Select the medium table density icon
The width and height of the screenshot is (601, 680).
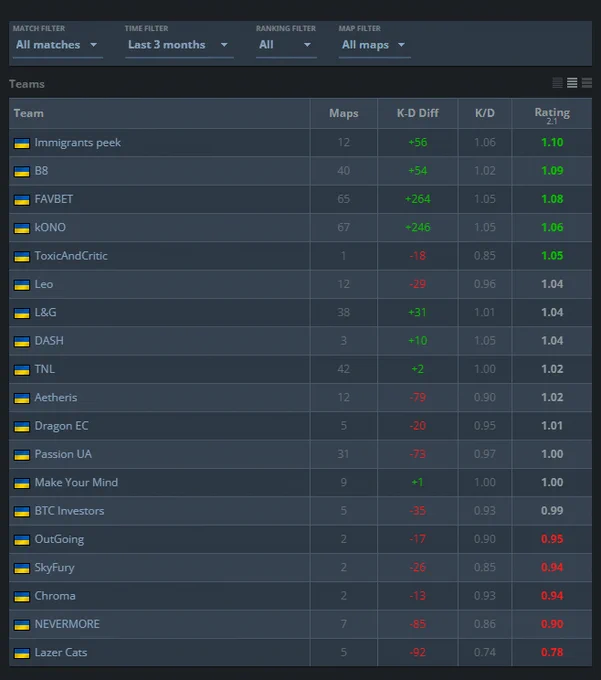pyautogui.click(x=572, y=83)
